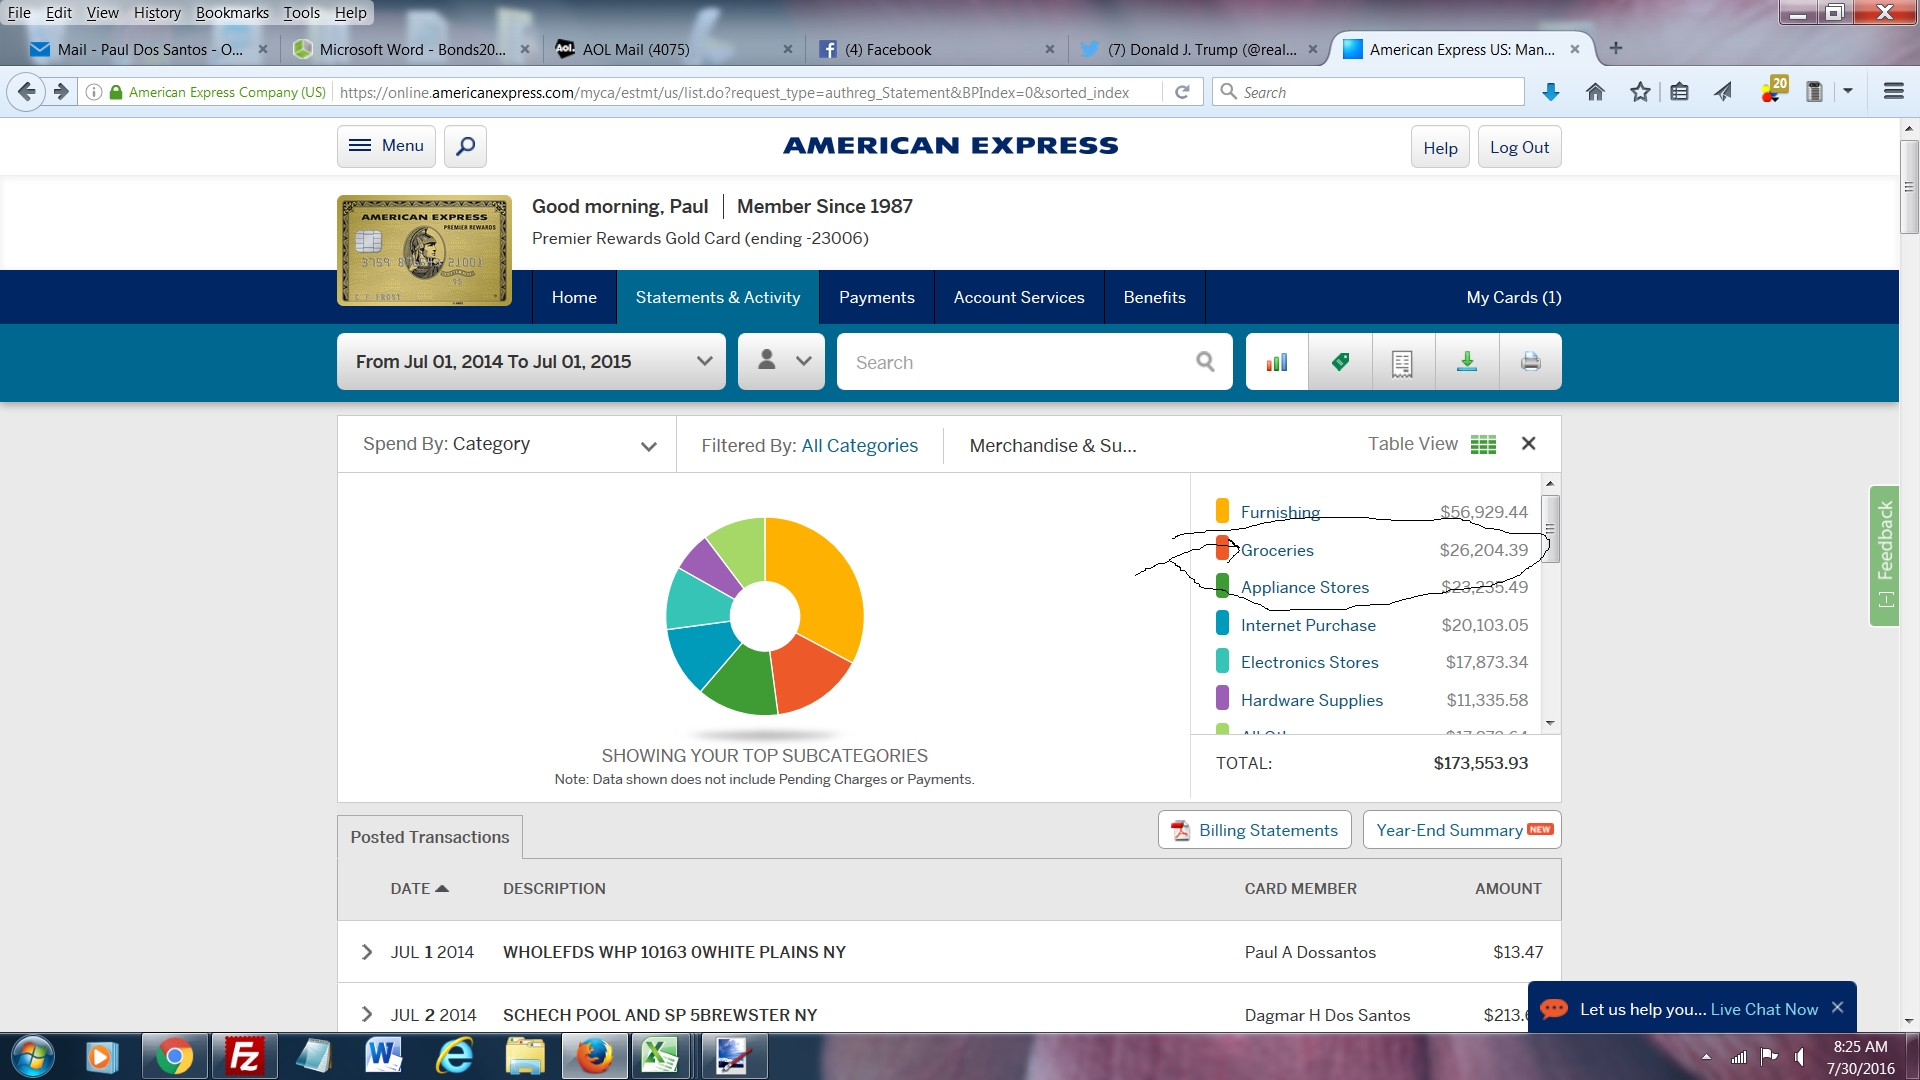Open FileZilla from taskbar
The width and height of the screenshot is (1920, 1080).
(x=244, y=1056)
